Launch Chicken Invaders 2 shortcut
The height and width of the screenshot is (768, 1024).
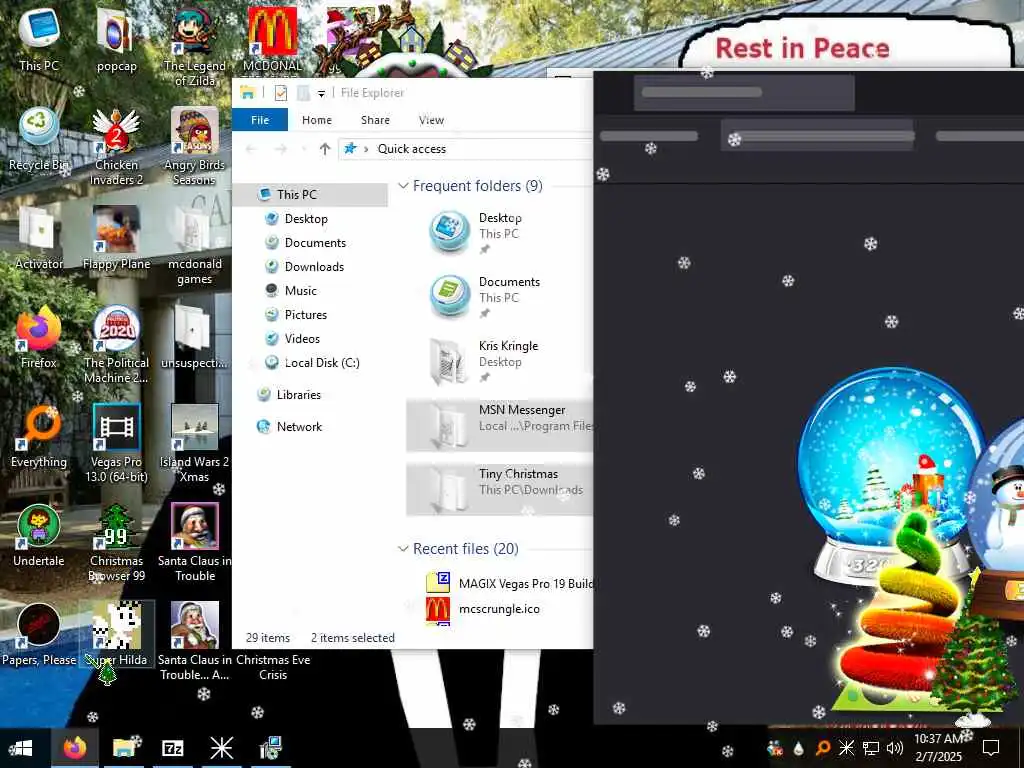point(116,146)
